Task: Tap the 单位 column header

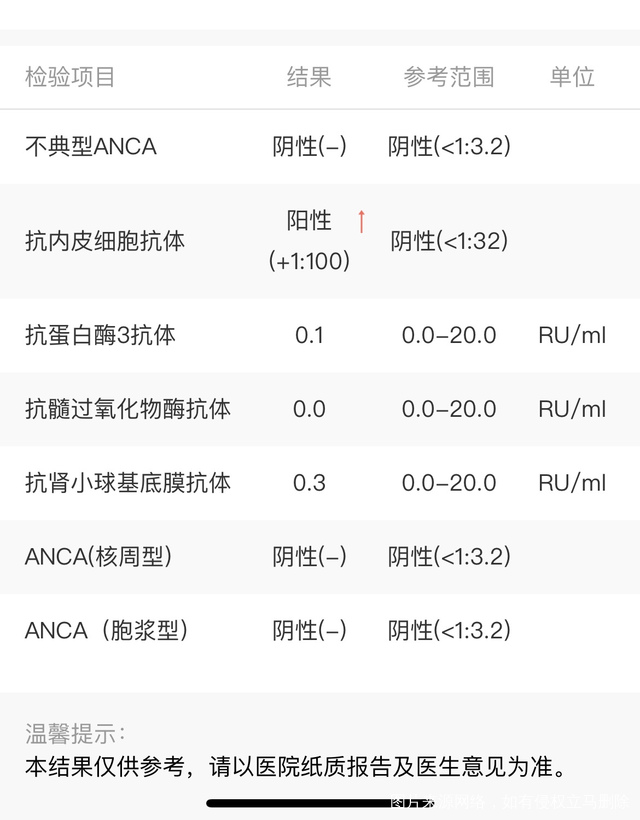Action: [572, 77]
